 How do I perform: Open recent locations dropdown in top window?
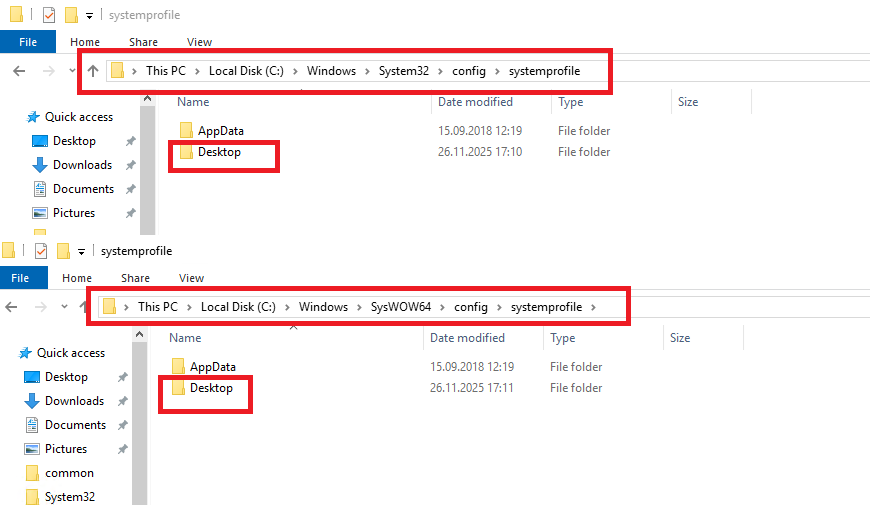(x=72, y=71)
